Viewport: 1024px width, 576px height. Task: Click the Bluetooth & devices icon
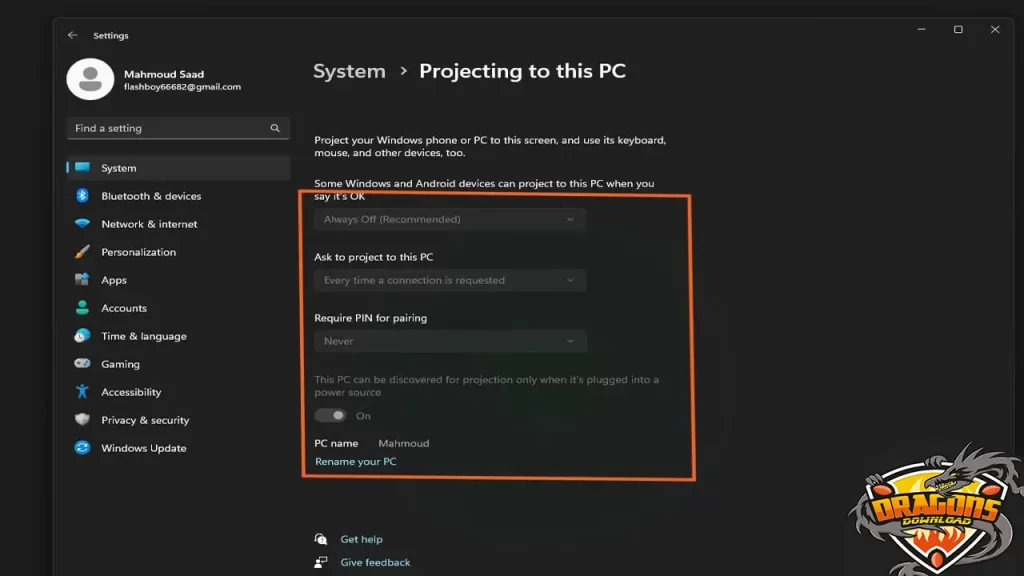pos(82,196)
